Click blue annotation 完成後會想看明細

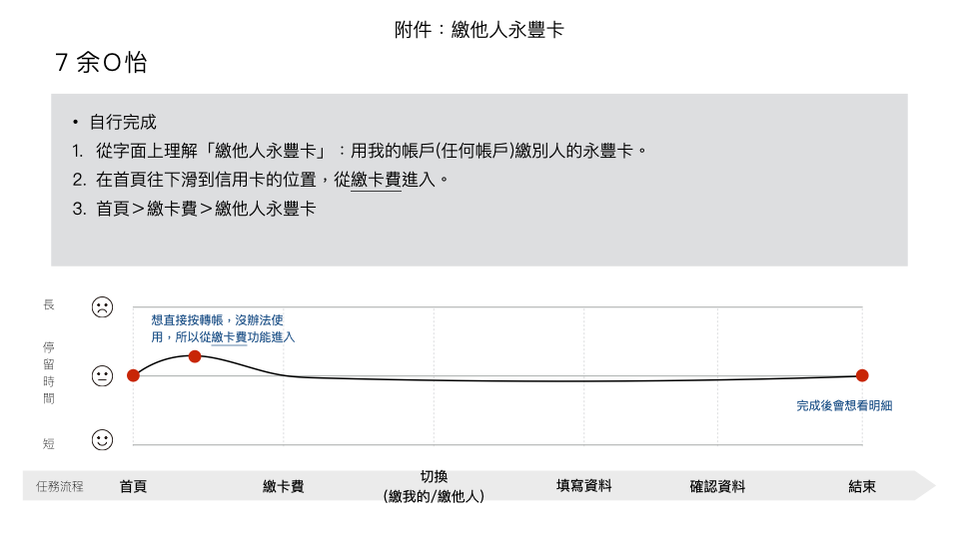point(844,406)
